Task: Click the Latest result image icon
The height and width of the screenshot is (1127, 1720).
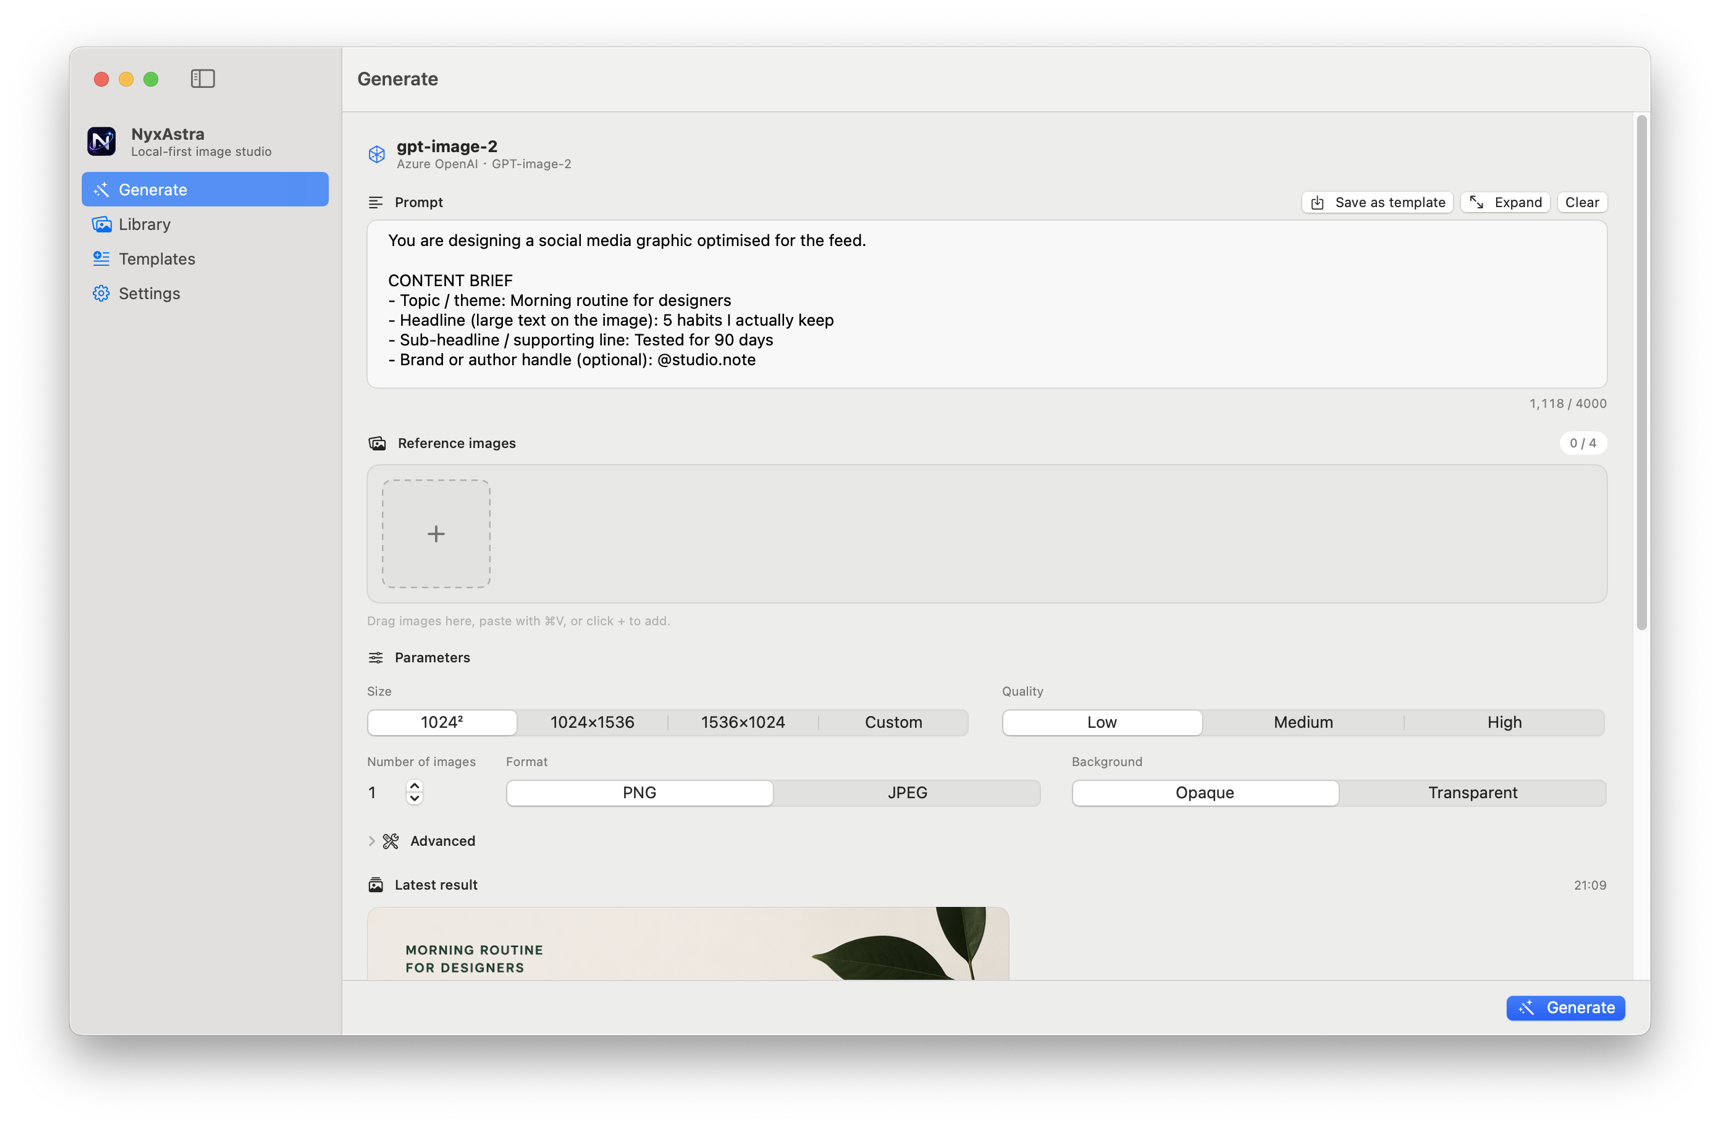Action: tap(376, 885)
